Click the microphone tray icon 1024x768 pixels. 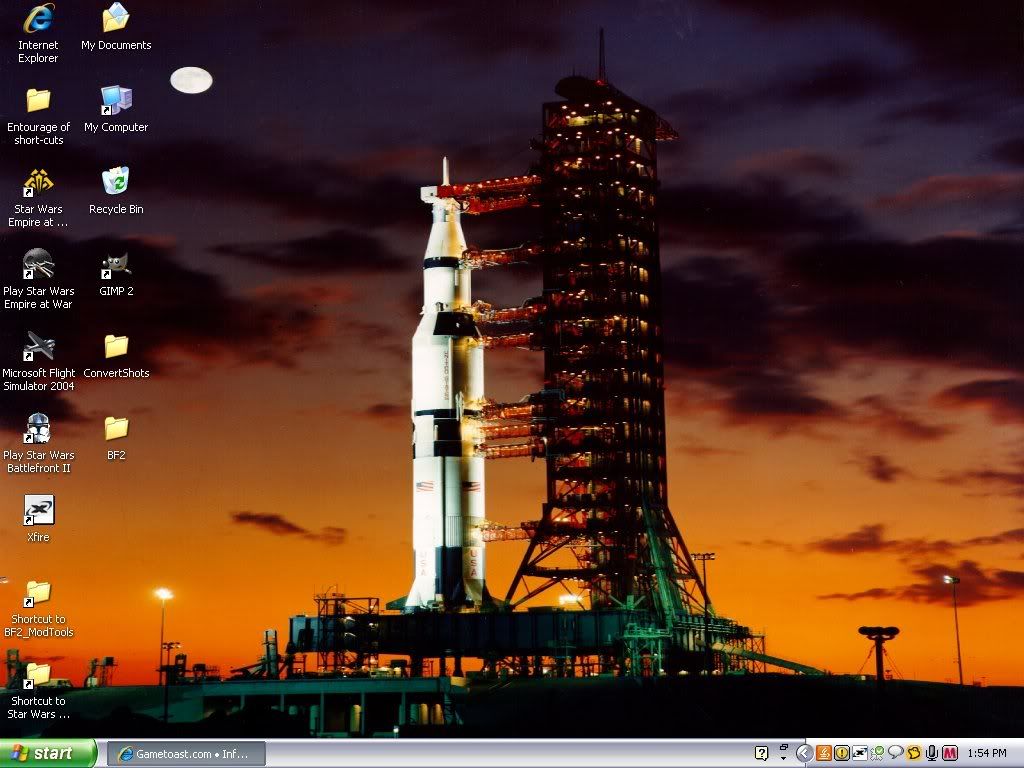coord(932,753)
